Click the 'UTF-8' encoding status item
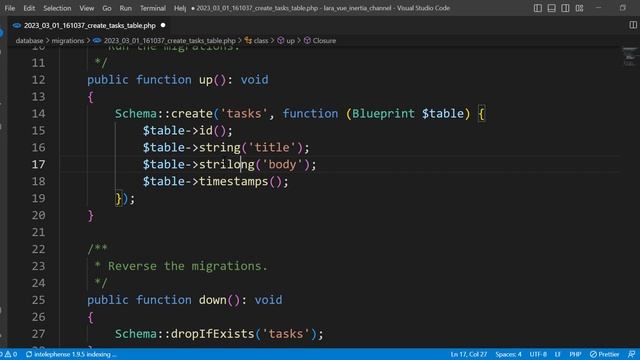The height and width of the screenshot is (360, 640). coord(538,354)
